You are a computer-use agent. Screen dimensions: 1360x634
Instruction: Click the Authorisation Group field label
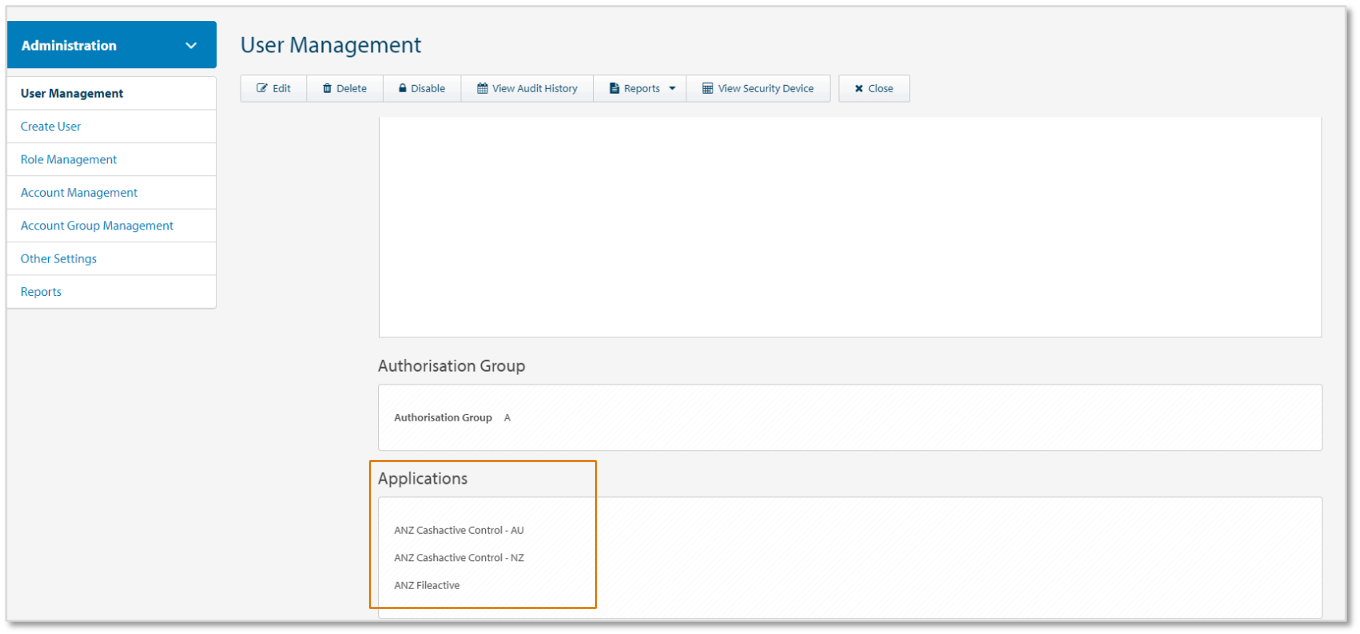[443, 418]
